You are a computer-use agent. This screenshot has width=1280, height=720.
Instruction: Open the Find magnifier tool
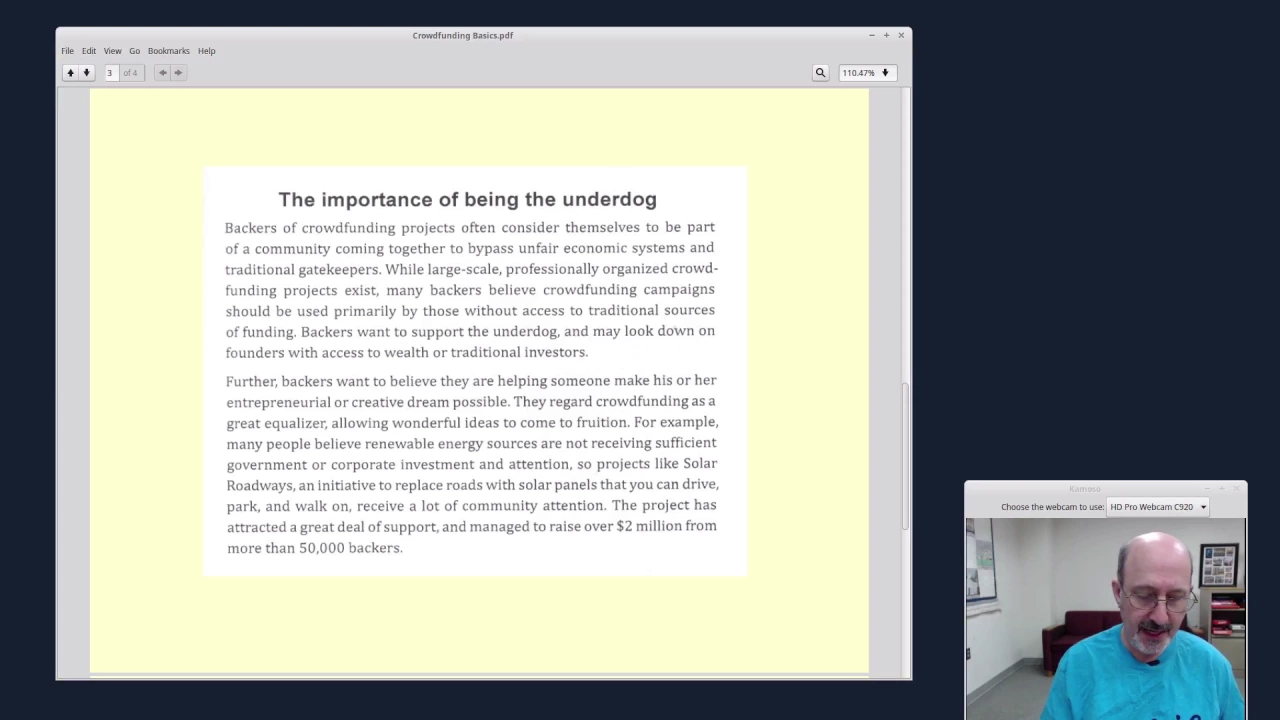tap(820, 72)
